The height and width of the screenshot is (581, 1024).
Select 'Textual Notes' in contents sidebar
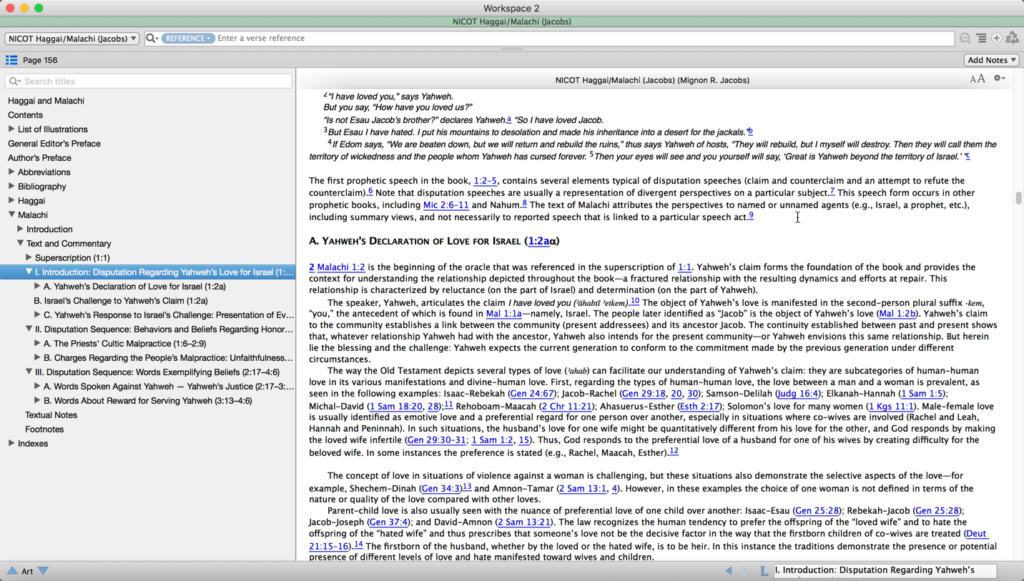pyautogui.click(x=51, y=414)
